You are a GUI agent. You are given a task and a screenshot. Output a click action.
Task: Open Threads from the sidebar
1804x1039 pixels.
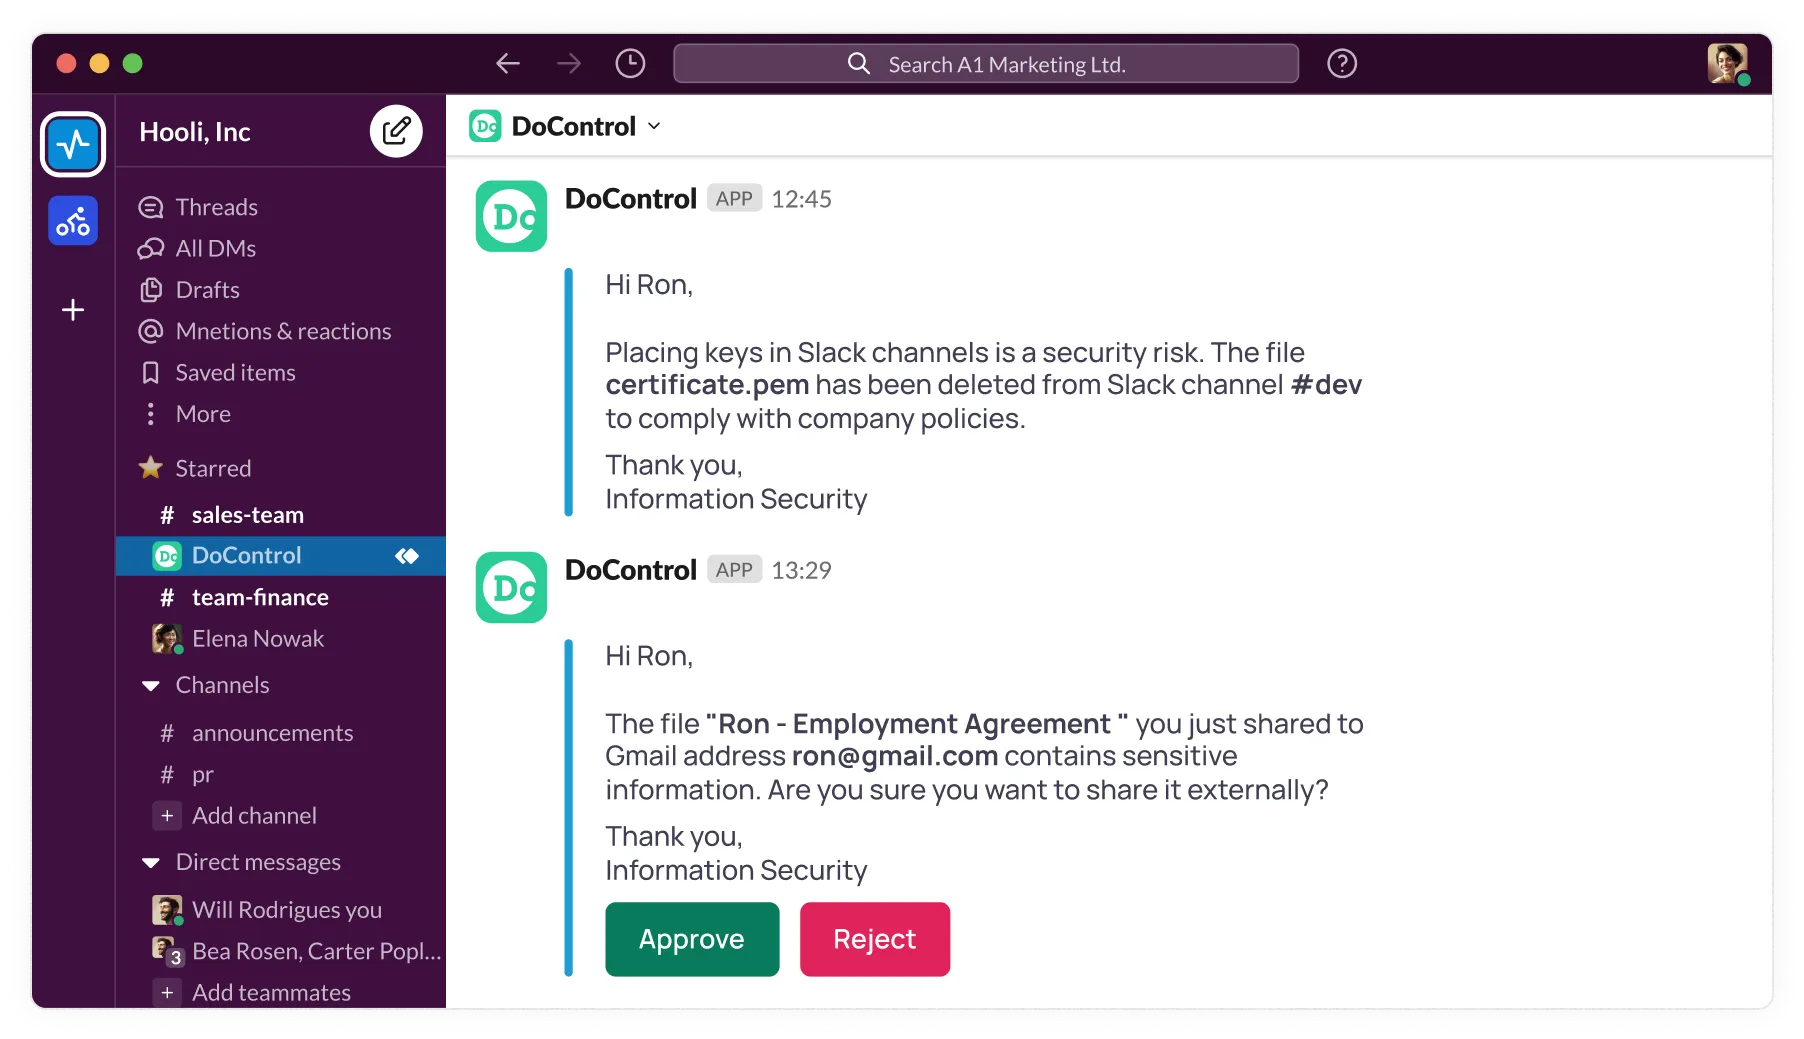(216, 206)
